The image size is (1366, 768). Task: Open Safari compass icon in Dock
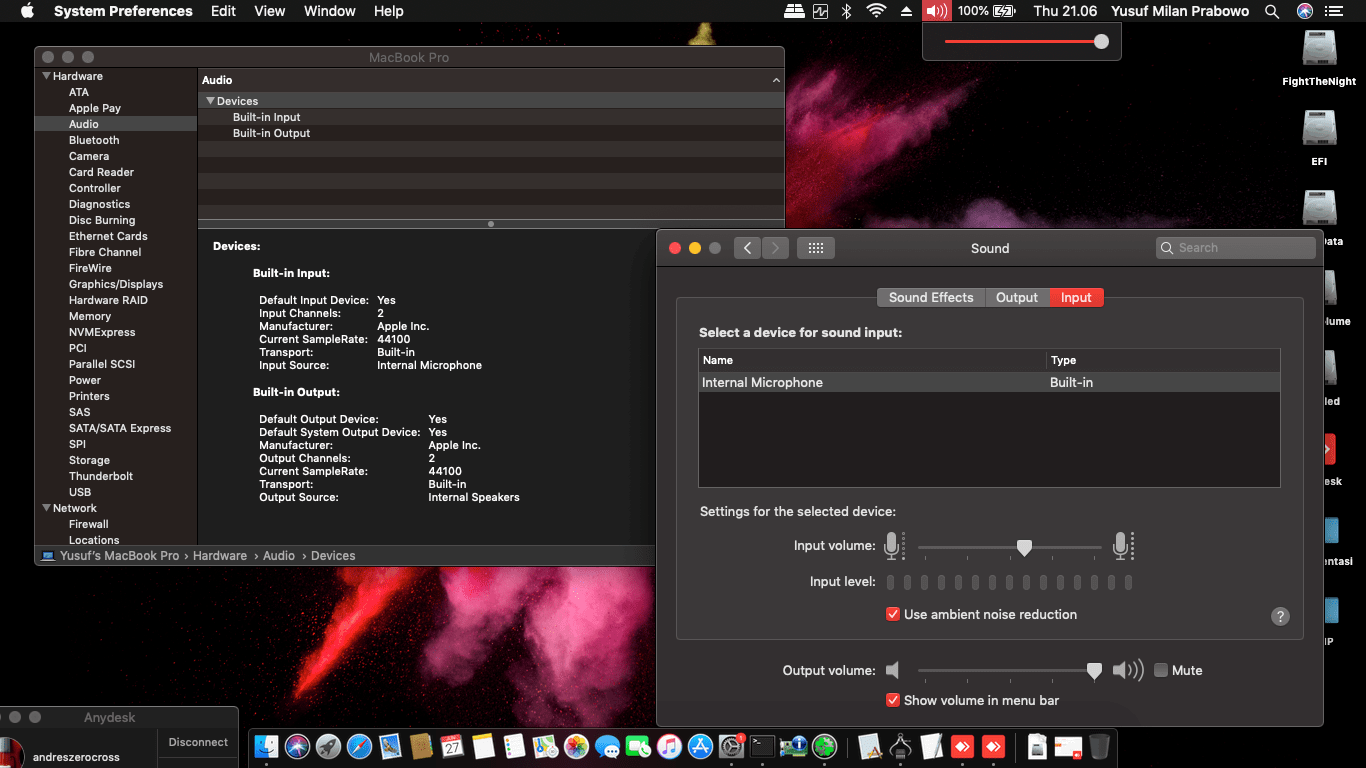pos(359,746)
